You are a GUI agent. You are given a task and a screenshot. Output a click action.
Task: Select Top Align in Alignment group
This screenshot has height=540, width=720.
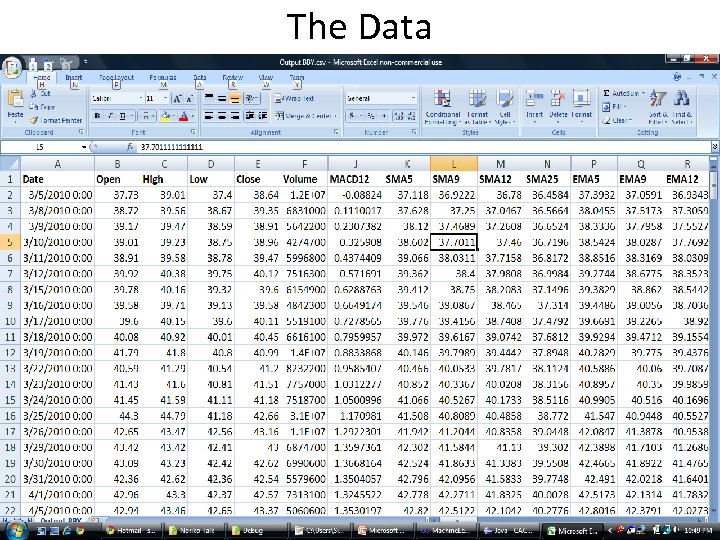(x=209, y=98)
